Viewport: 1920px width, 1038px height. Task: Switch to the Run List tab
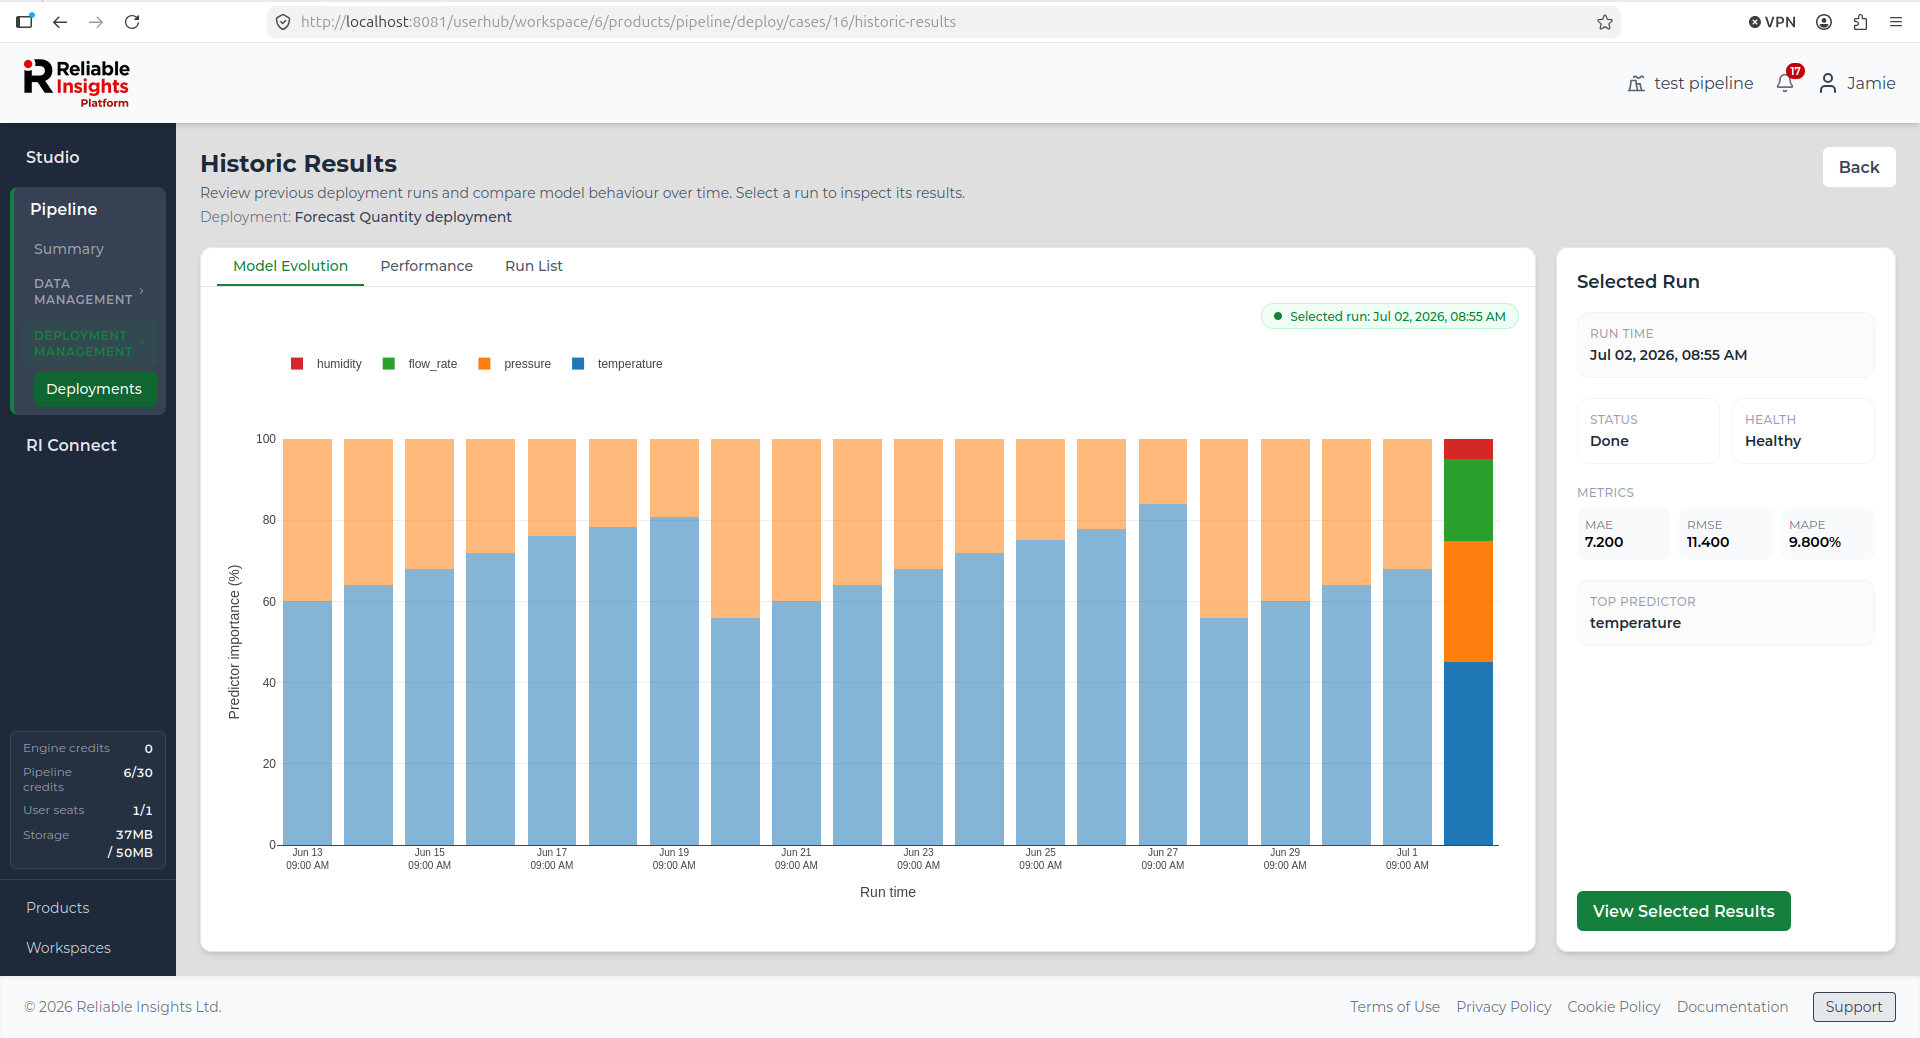pyautogui.click(x=534, y=266)
